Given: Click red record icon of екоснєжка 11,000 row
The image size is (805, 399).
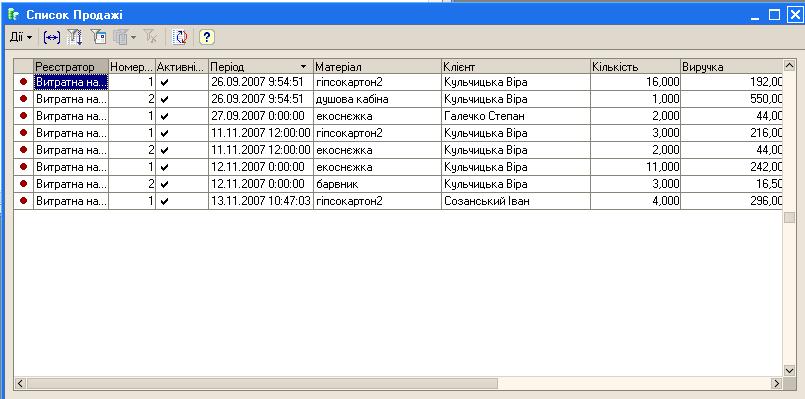Looking at the screenshot, I should [x=23, y=167].
